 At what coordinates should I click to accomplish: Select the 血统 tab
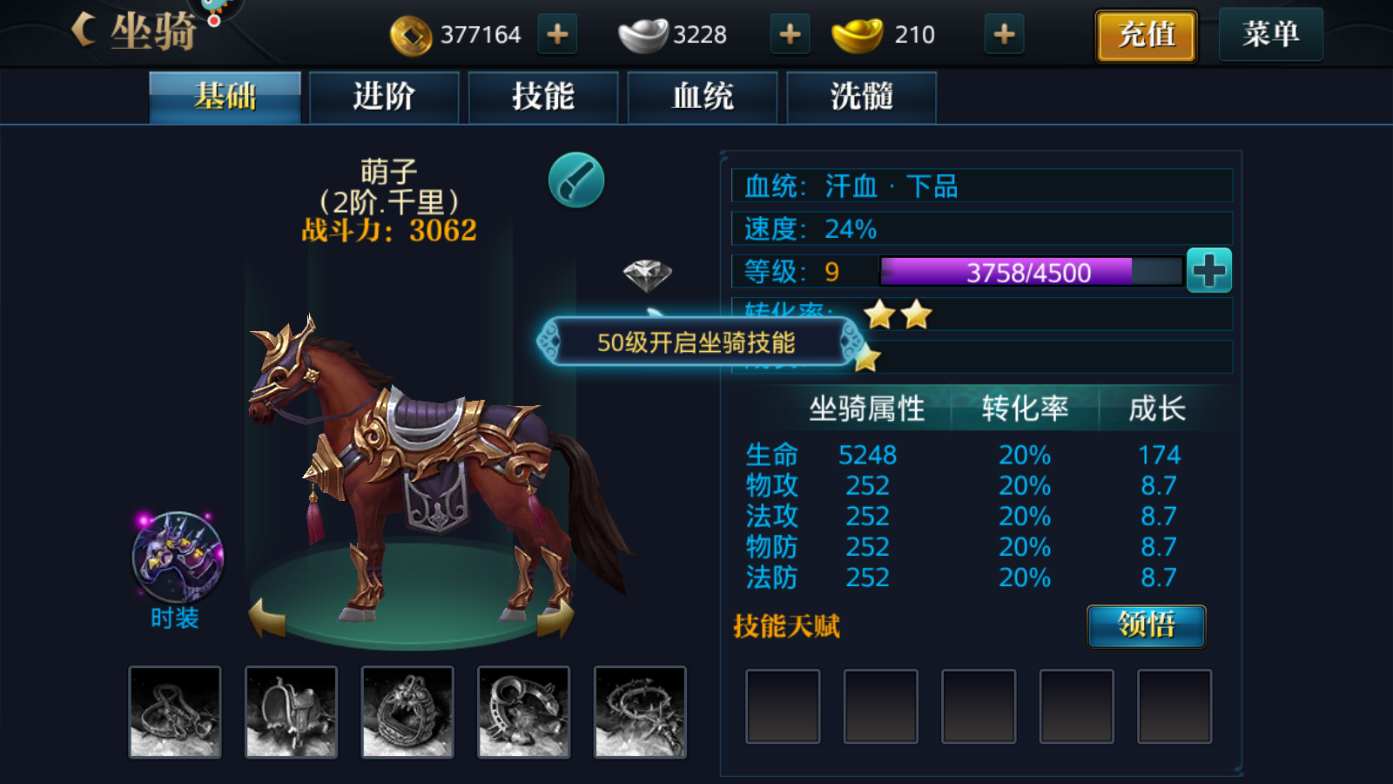(x=702, y=97)
